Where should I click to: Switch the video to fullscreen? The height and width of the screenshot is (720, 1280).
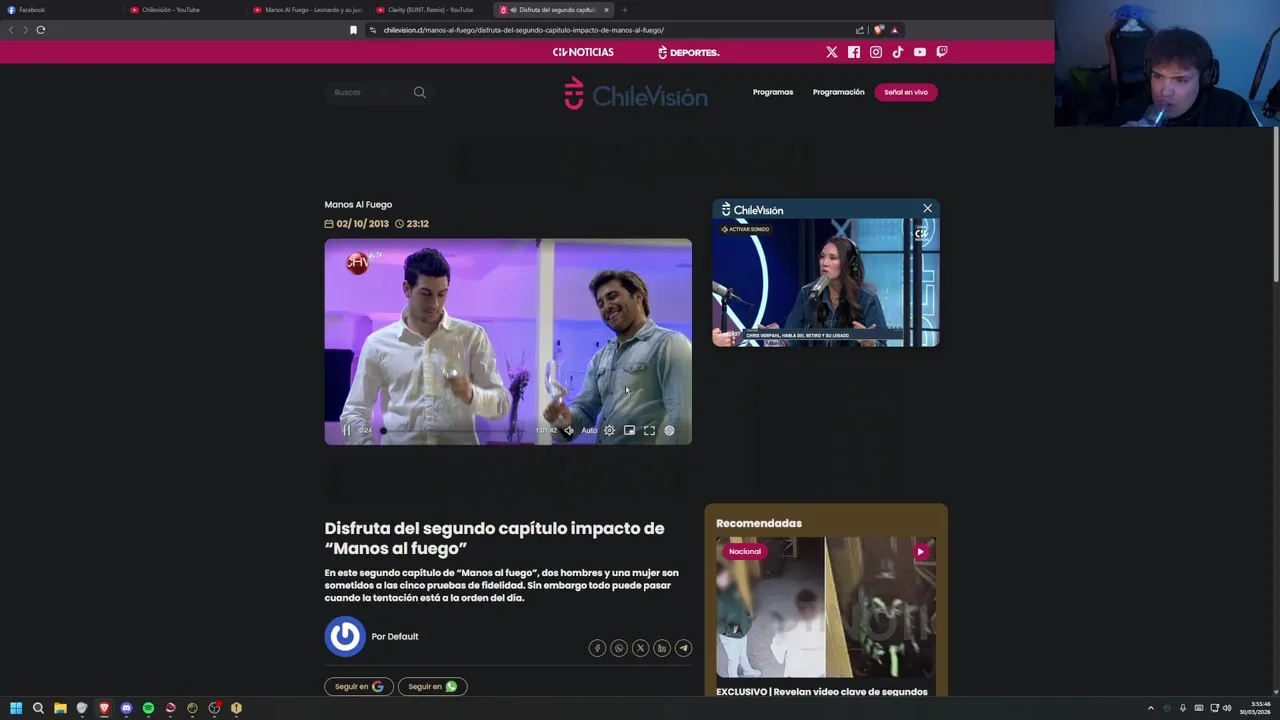(x=649, y=431)
